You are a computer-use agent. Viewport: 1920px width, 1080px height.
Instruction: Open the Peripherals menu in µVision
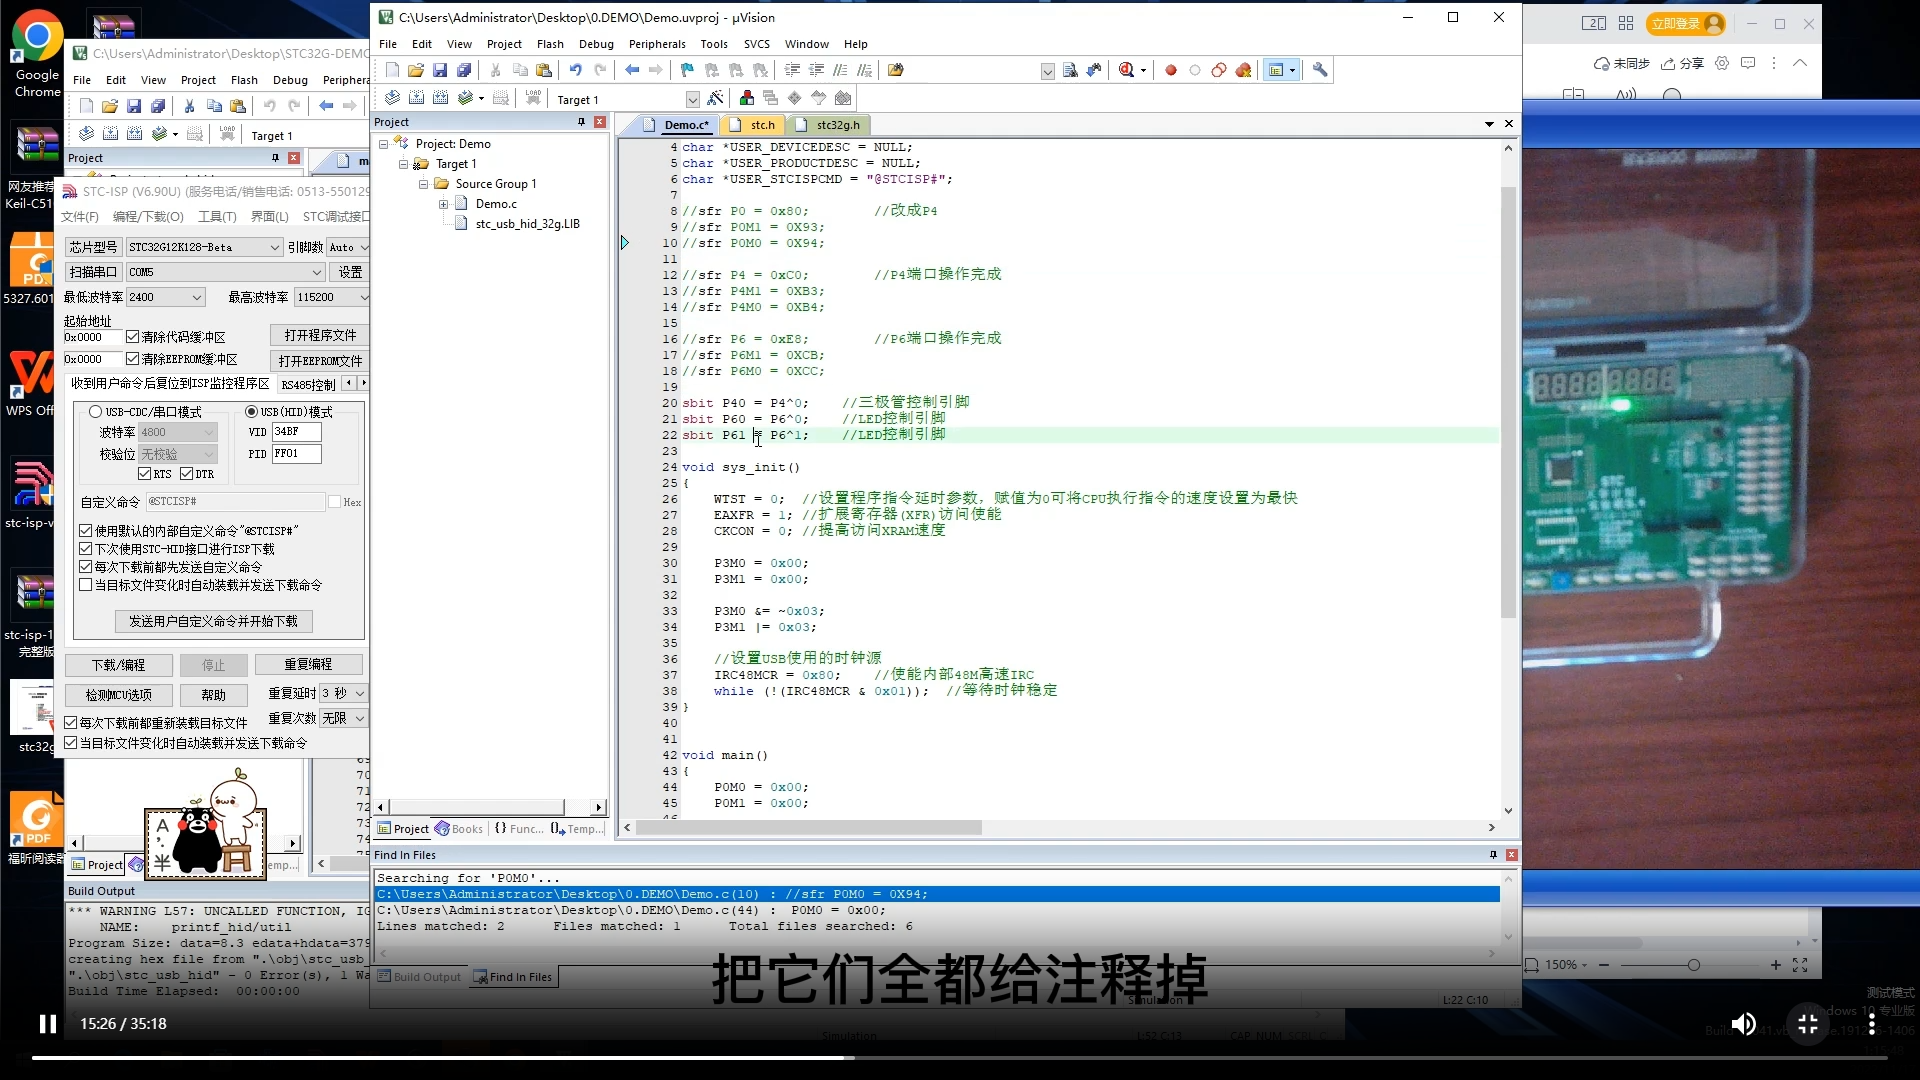coord(657,44)
